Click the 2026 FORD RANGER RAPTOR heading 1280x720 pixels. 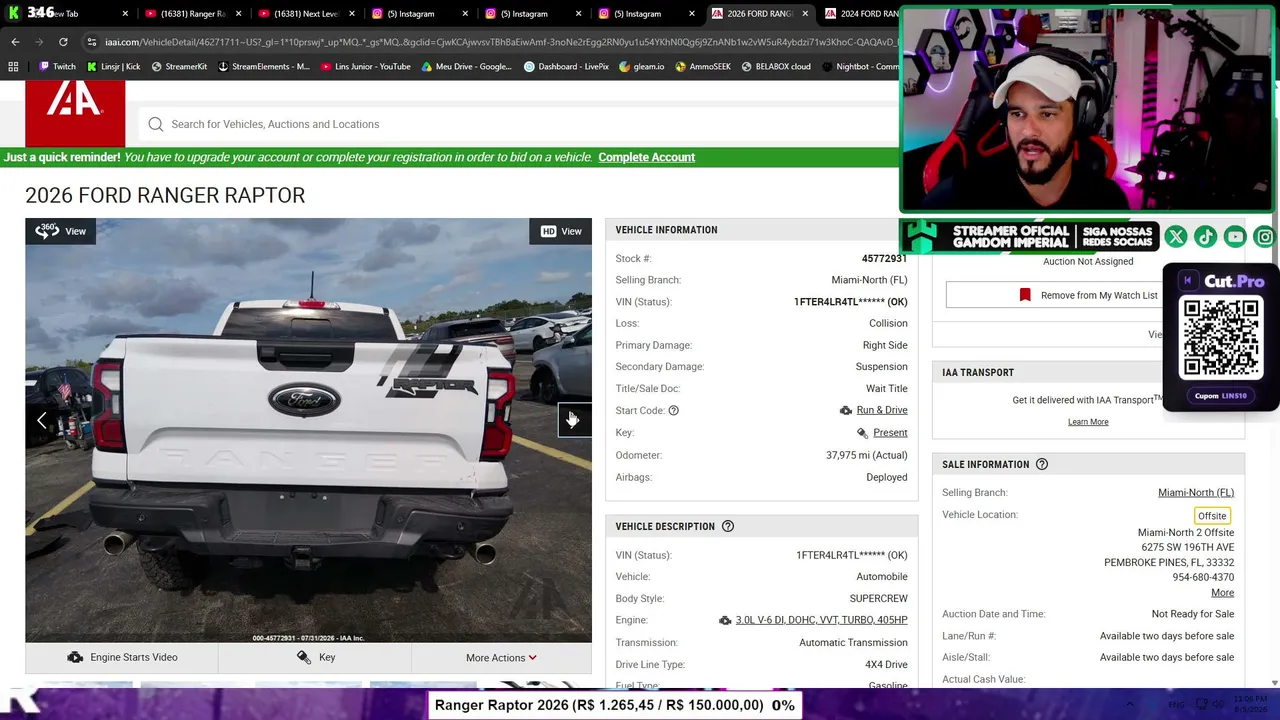(x=165, y=195)
